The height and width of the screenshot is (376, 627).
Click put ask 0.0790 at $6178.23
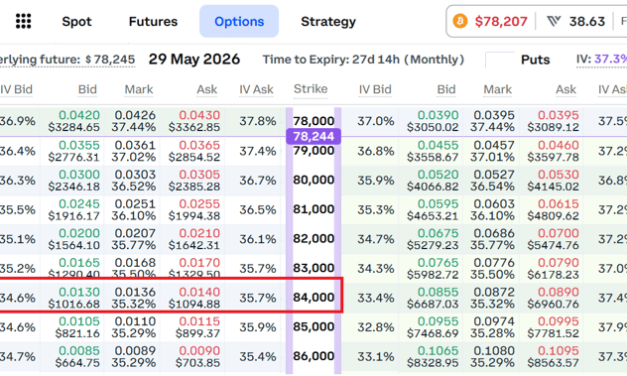click(553, 268)
